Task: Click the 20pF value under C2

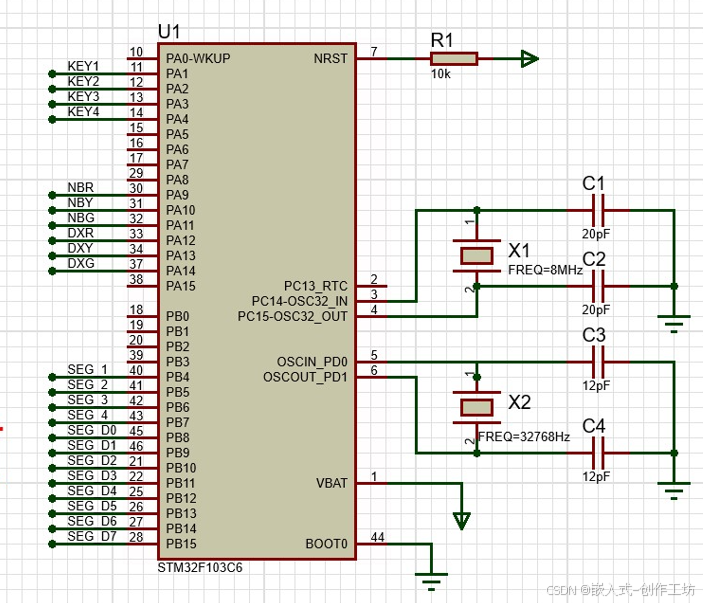Action: (596, 309)
